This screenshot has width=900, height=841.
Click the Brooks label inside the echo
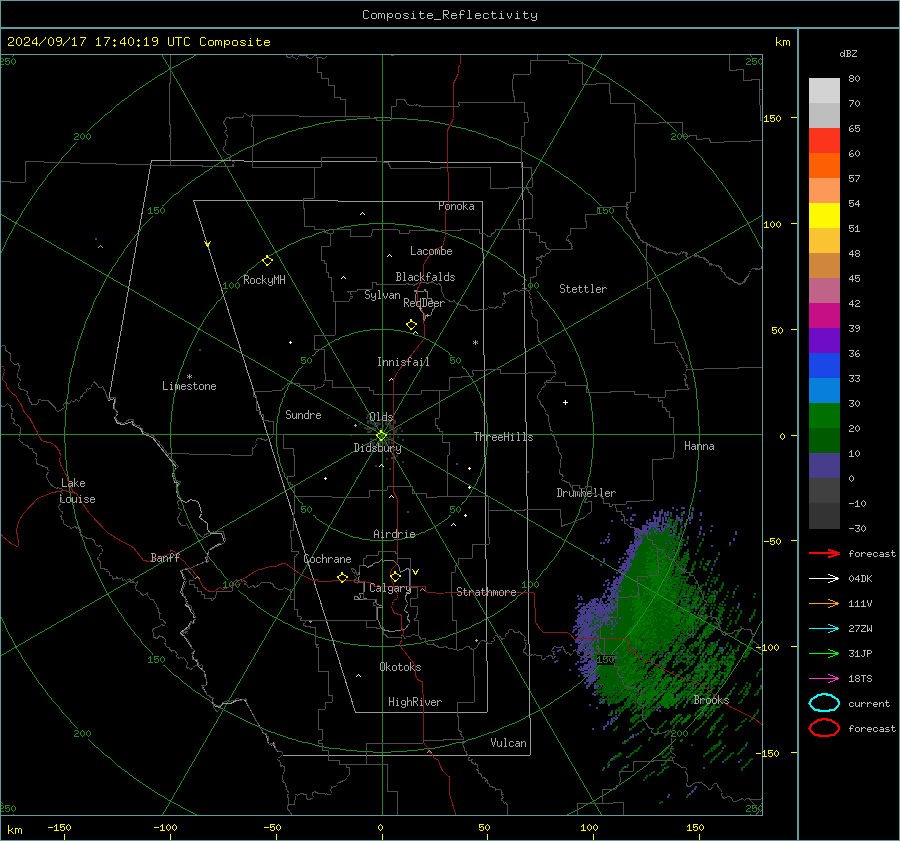pos(711,700)
